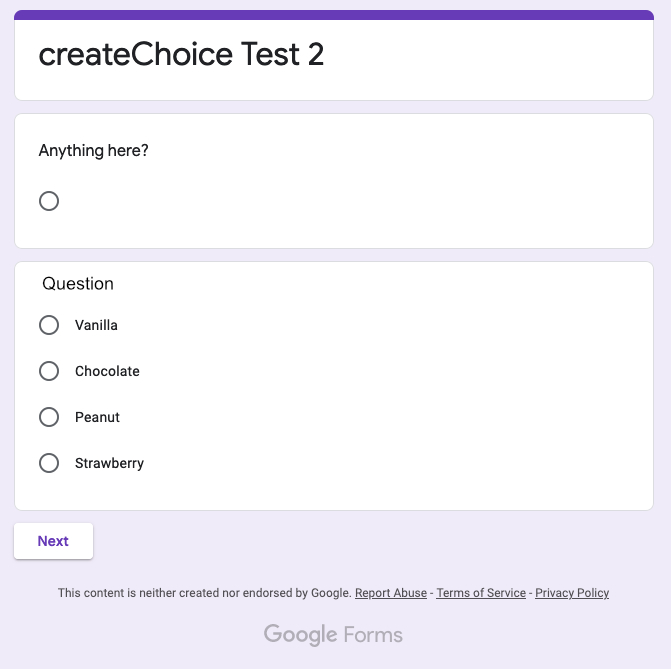Click the purple accent bar above title

pyautogui.click(x=334, y=15)
